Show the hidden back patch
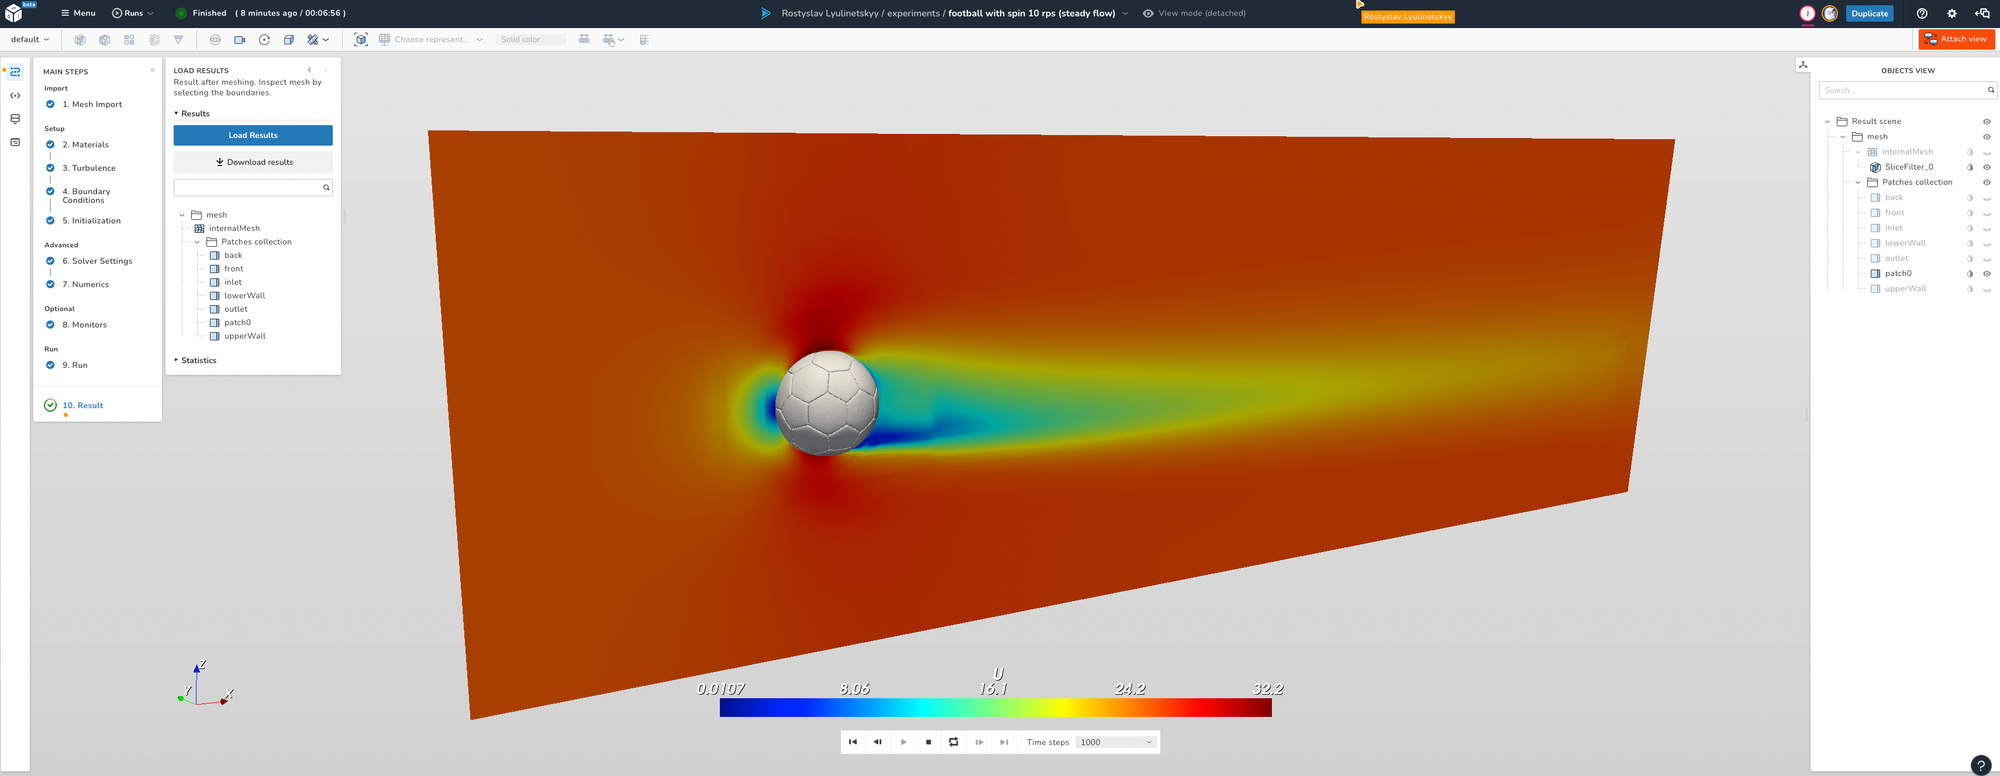 click(x=1987, y=198)
